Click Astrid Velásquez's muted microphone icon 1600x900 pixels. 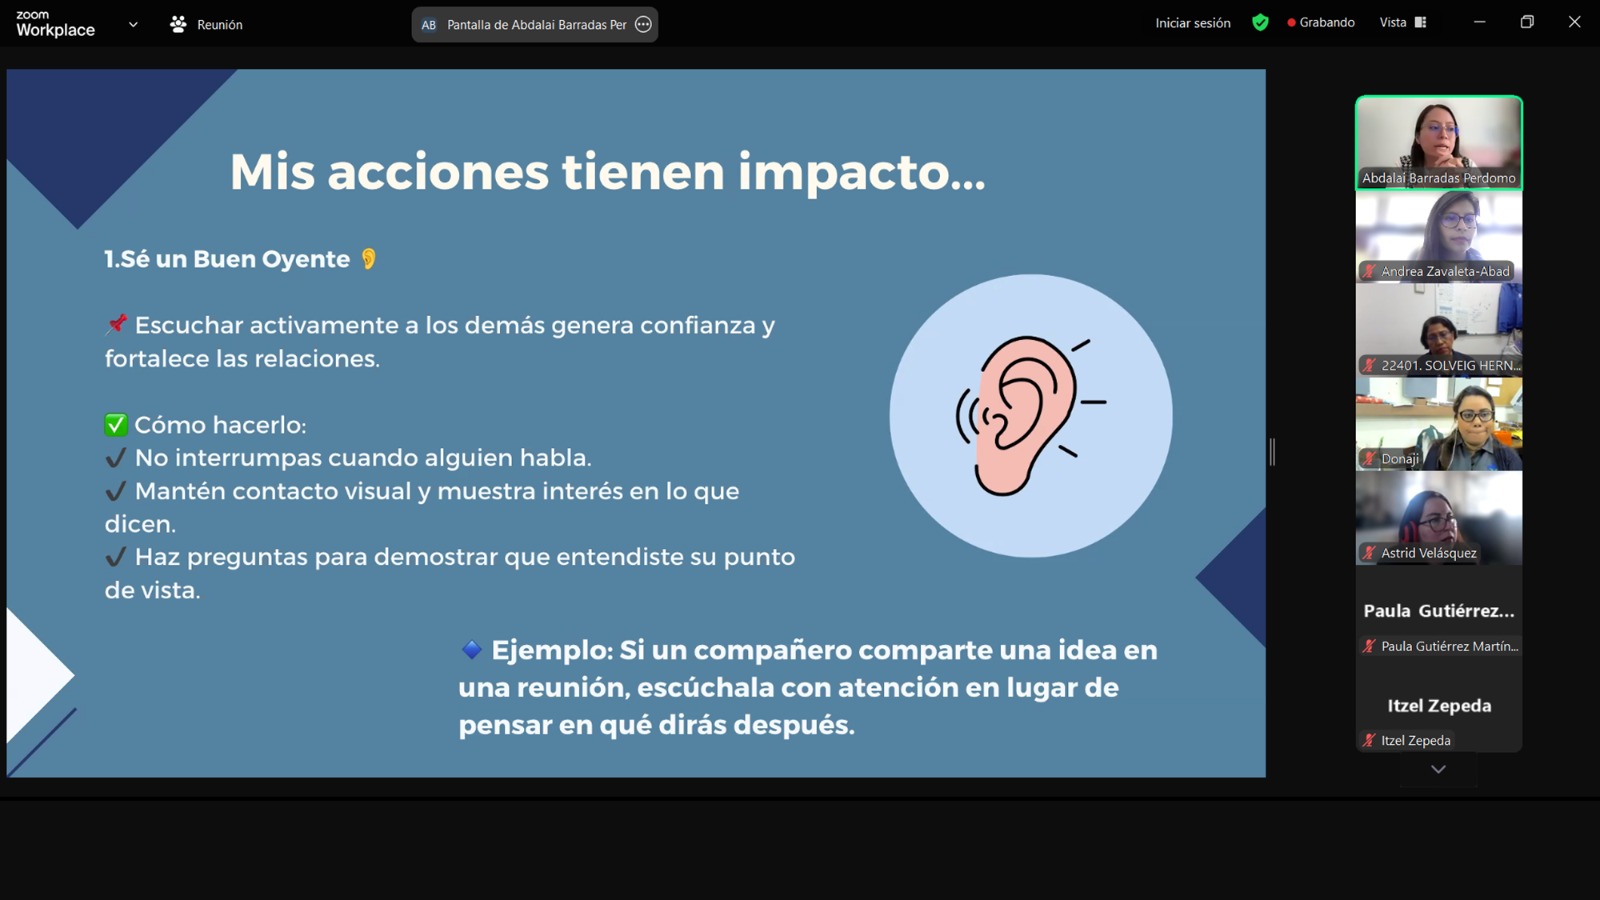point(1369,553)
